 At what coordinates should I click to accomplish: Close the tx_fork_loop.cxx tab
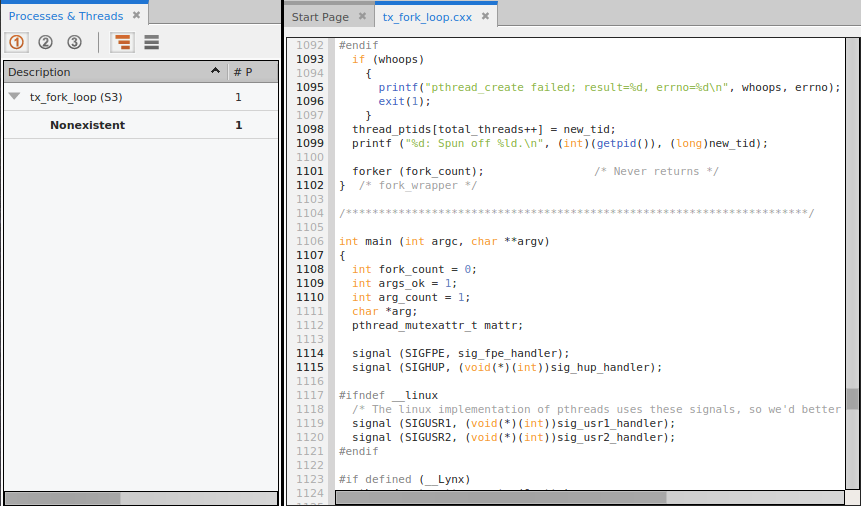(x=485, y=17)
